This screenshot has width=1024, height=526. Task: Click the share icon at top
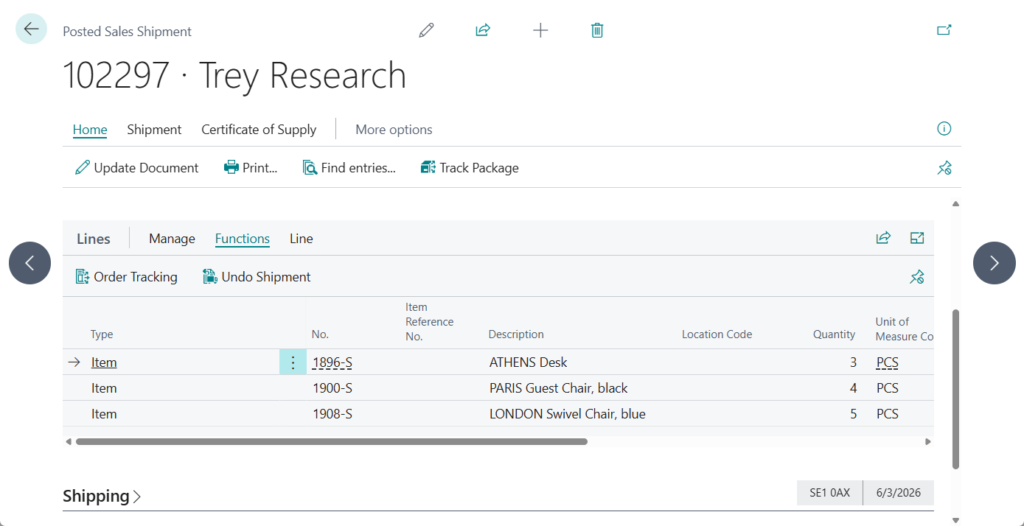coord(483,30)
